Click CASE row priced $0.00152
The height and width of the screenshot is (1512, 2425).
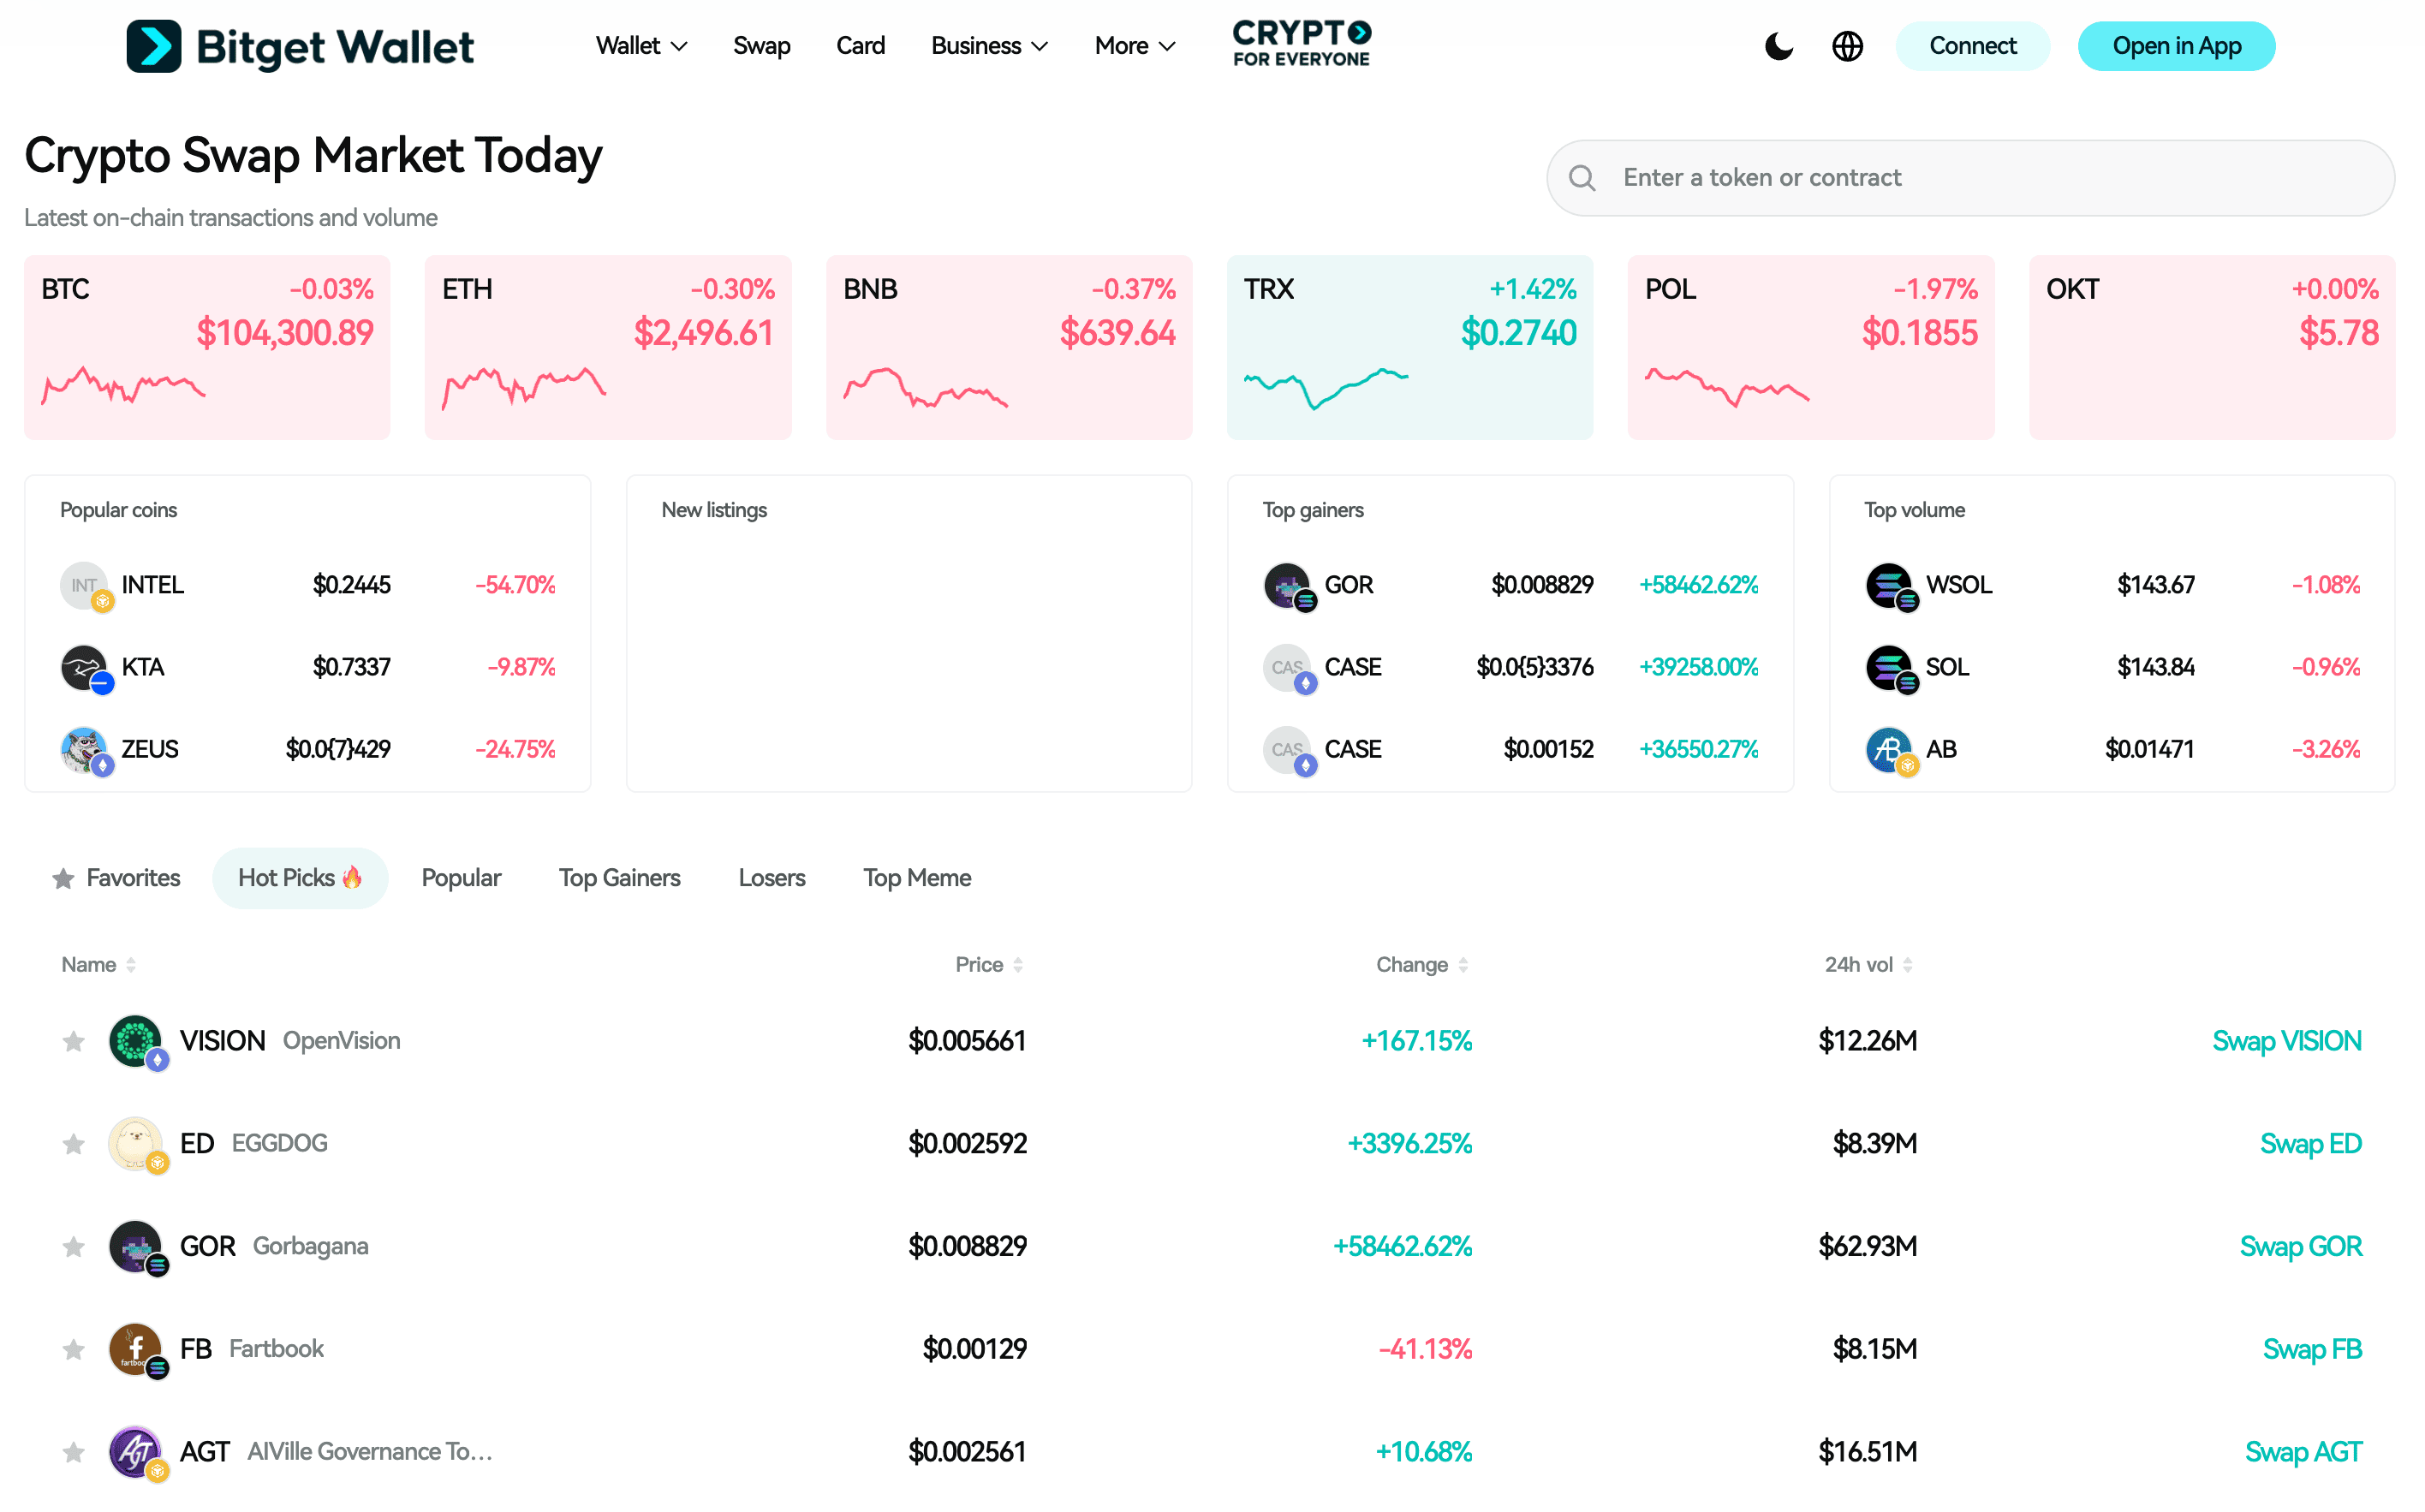[1510, 750]
